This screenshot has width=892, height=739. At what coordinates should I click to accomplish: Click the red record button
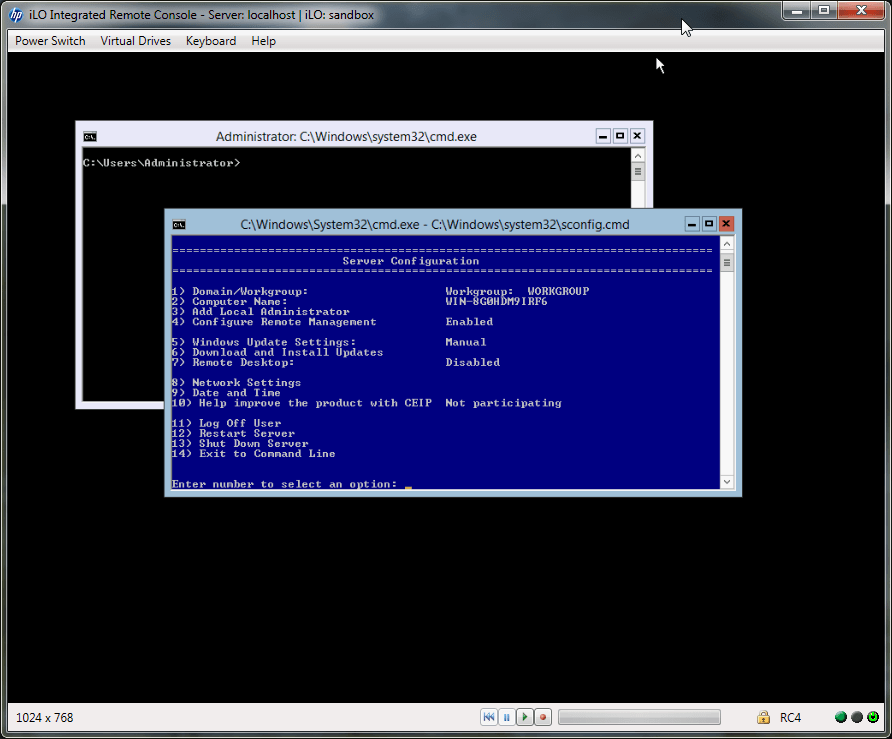coord(543,717)
